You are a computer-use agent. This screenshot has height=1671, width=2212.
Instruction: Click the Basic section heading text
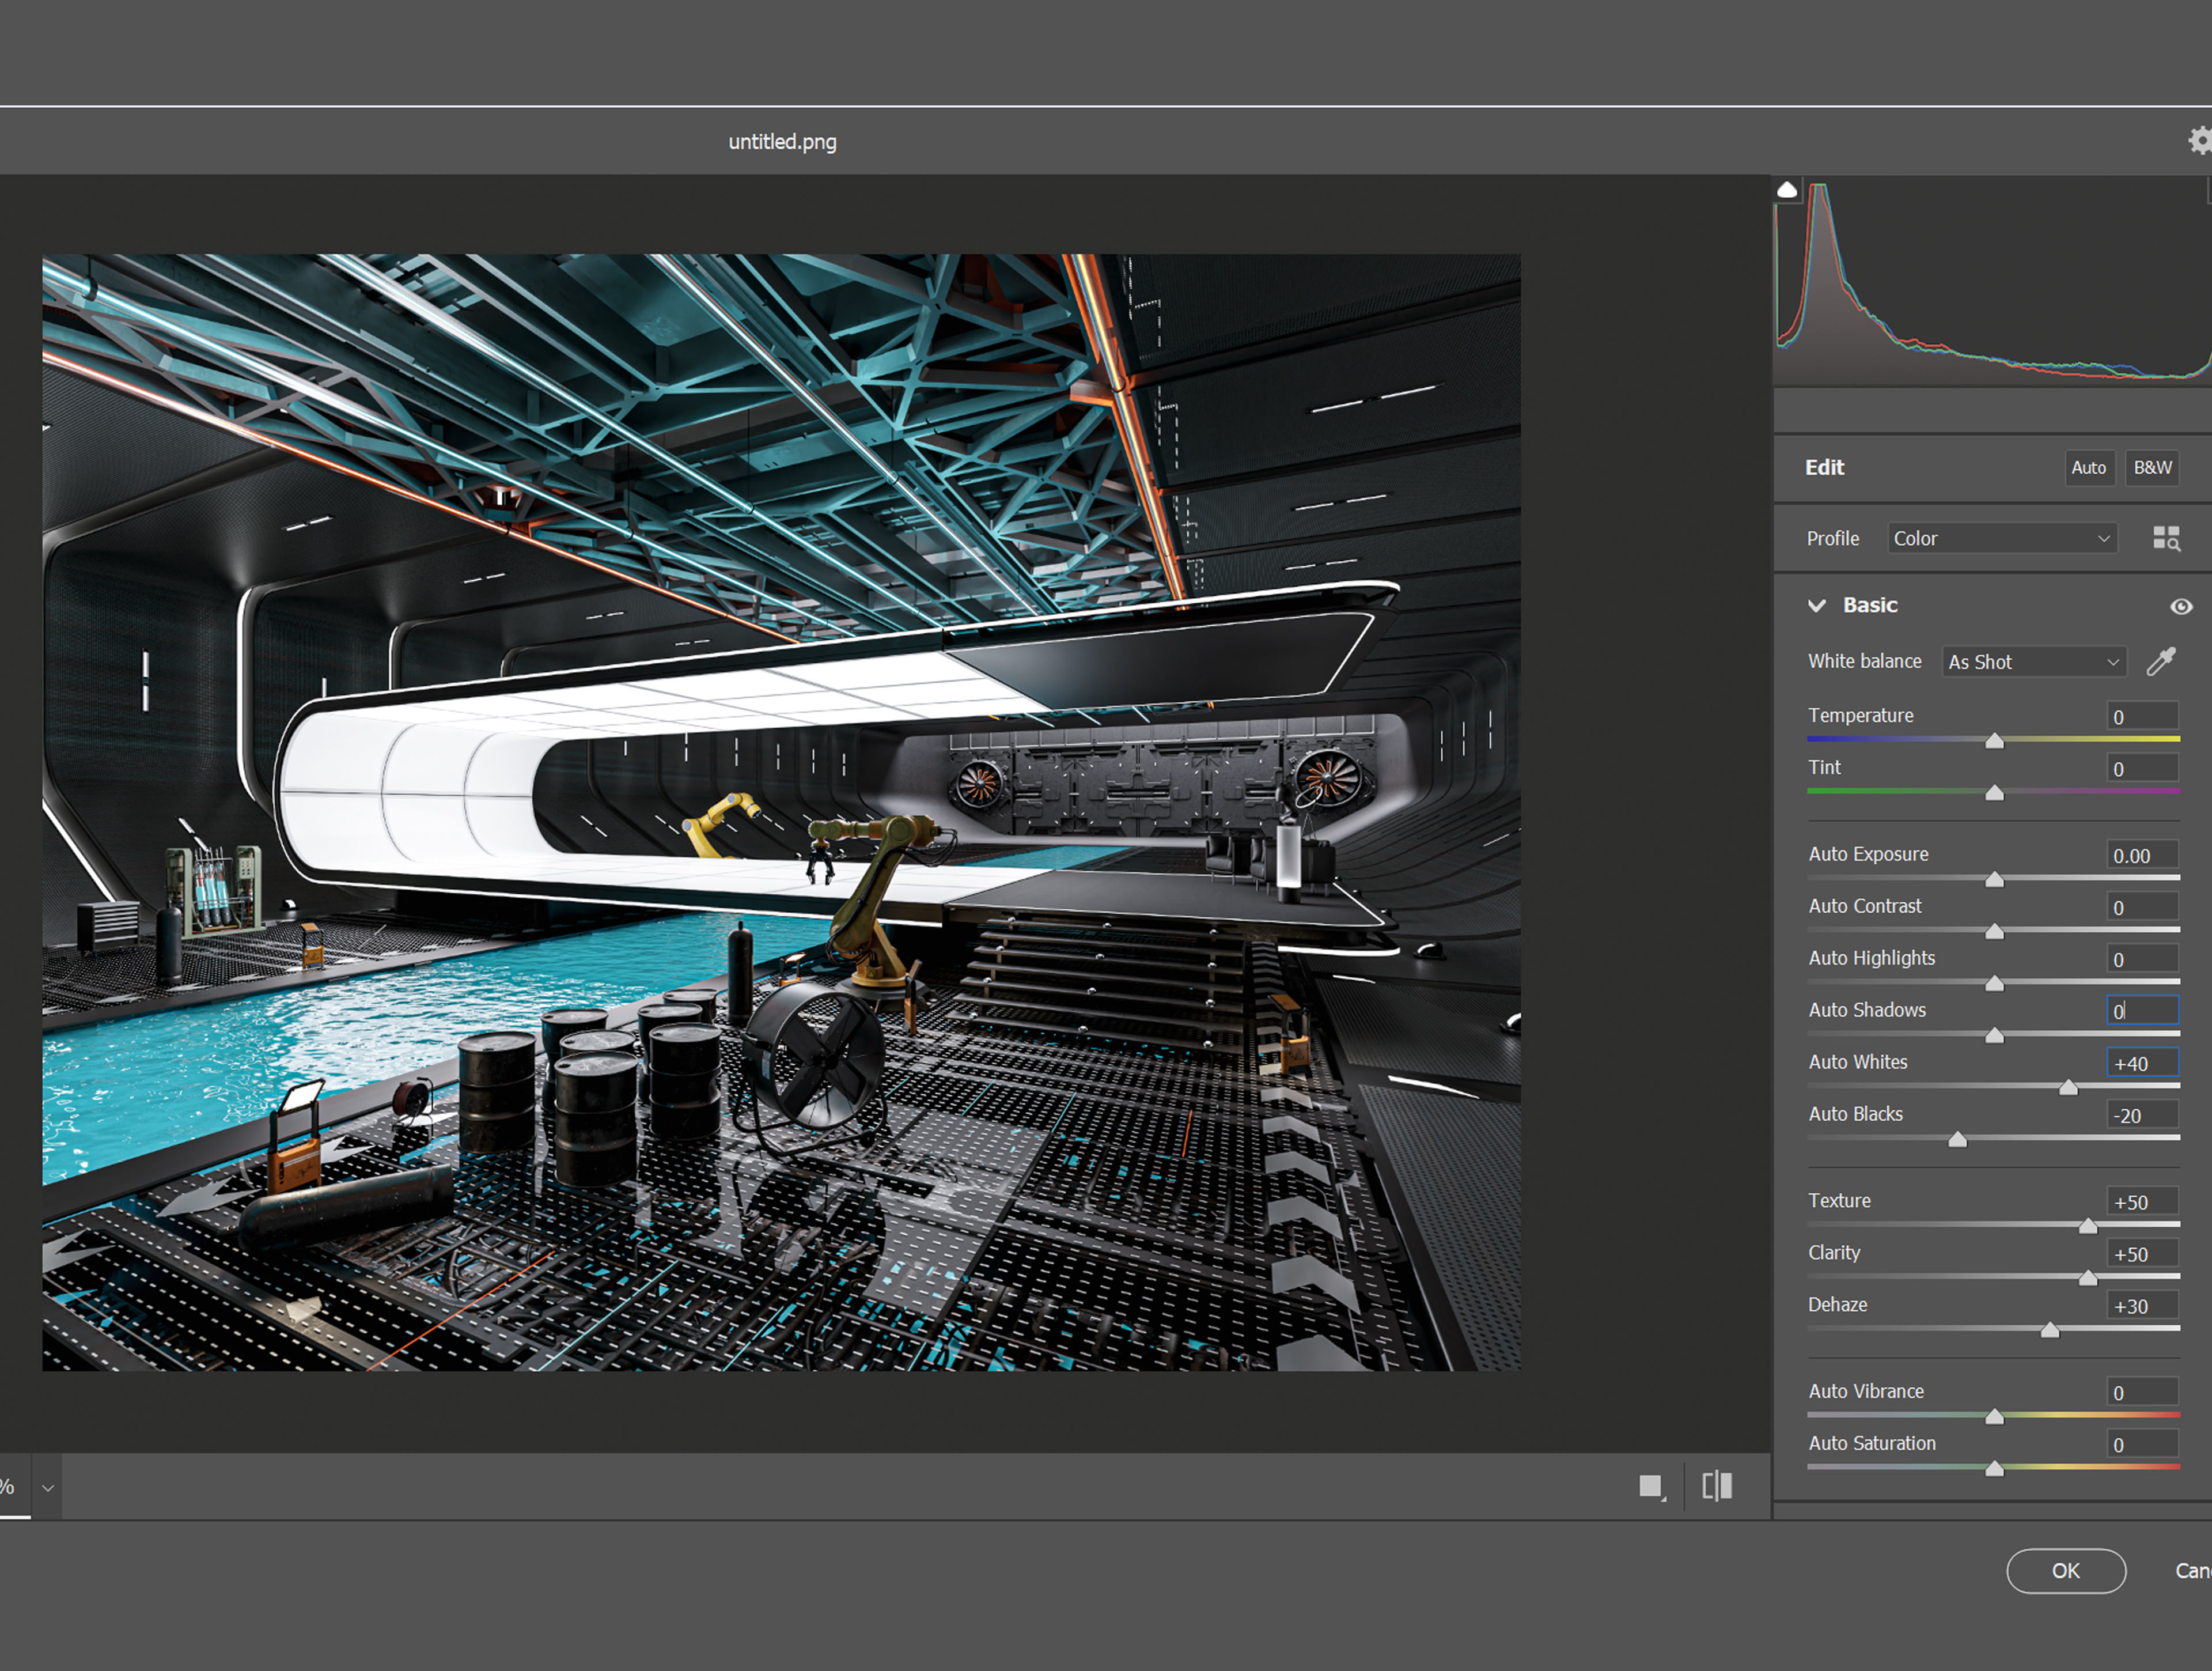tap(1870, 605)
